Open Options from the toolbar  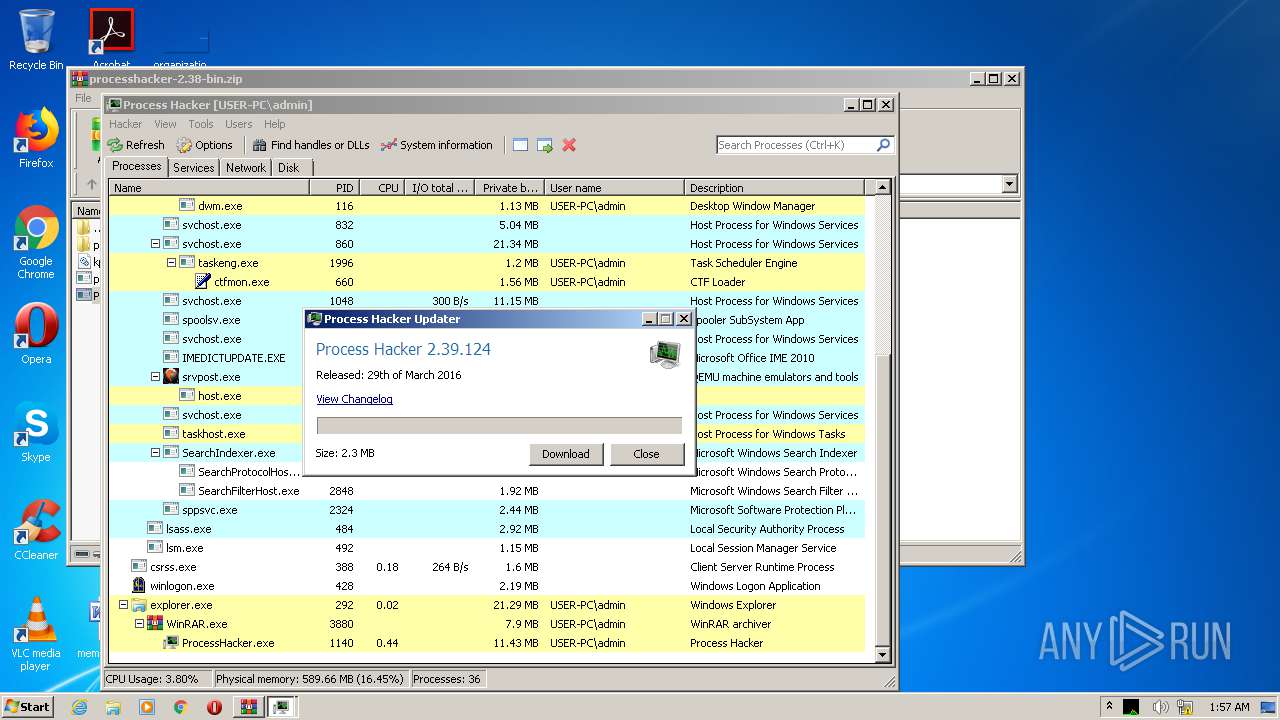204,145
